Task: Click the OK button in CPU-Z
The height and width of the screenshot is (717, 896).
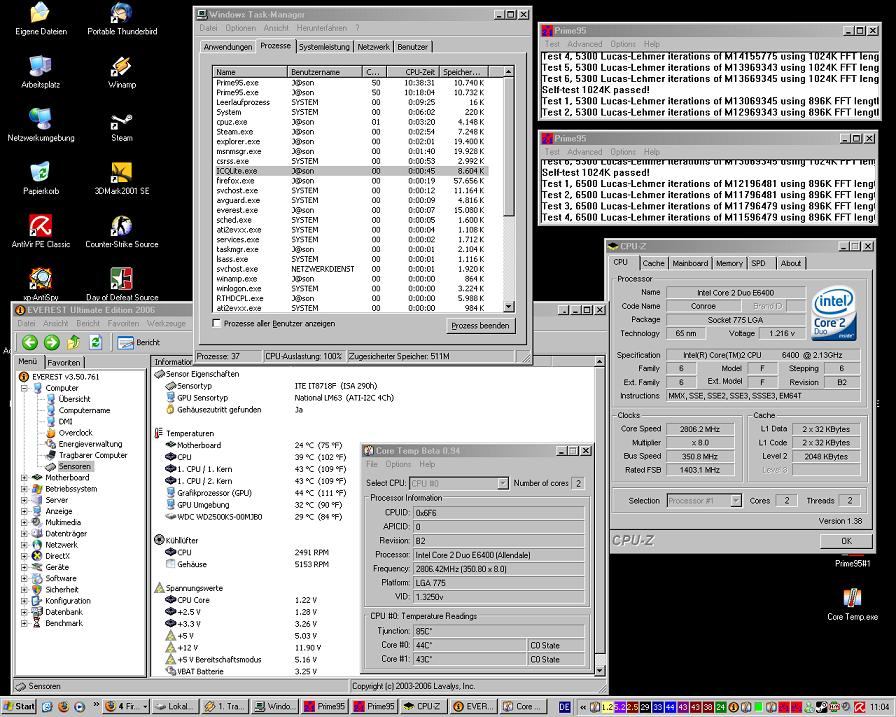Action: click(846, 541)
